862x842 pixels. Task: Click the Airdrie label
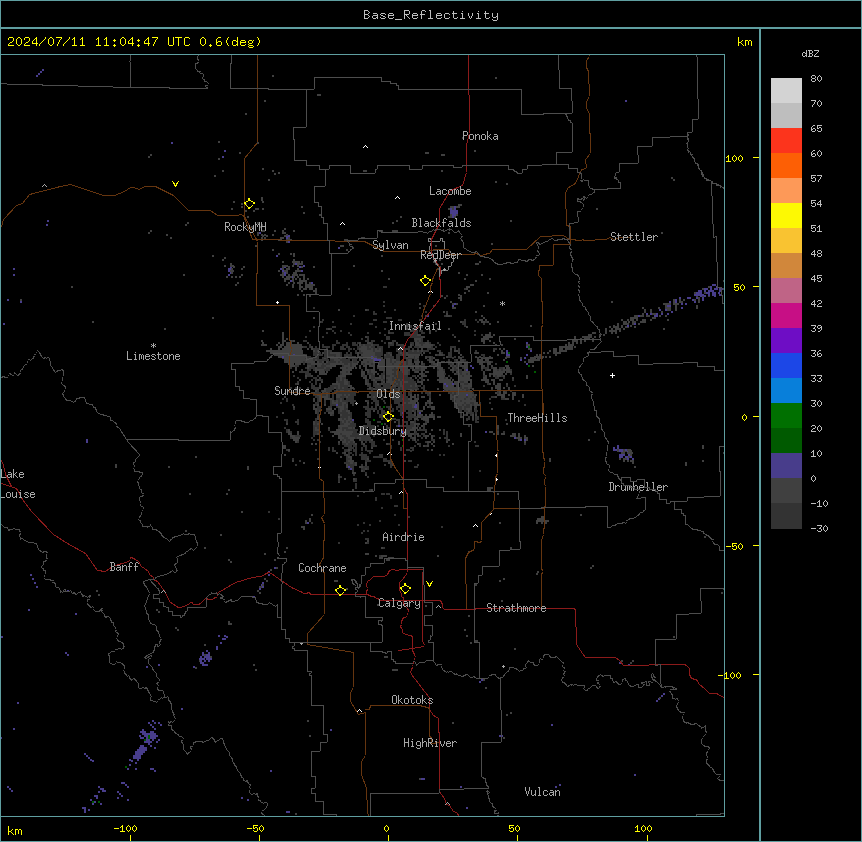point(404,537)
